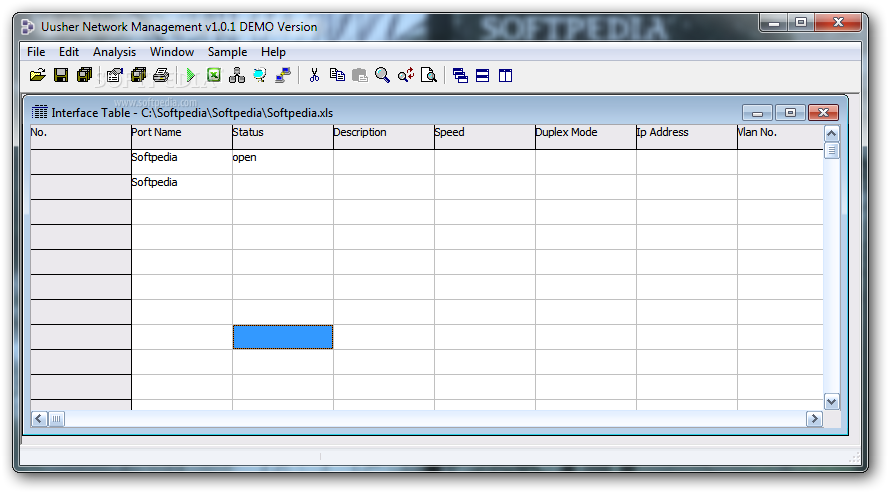Viewport: 889px width, 493px height.
Task: Click the Tile Vertically windows icon
Action: [x=506, y=75]
